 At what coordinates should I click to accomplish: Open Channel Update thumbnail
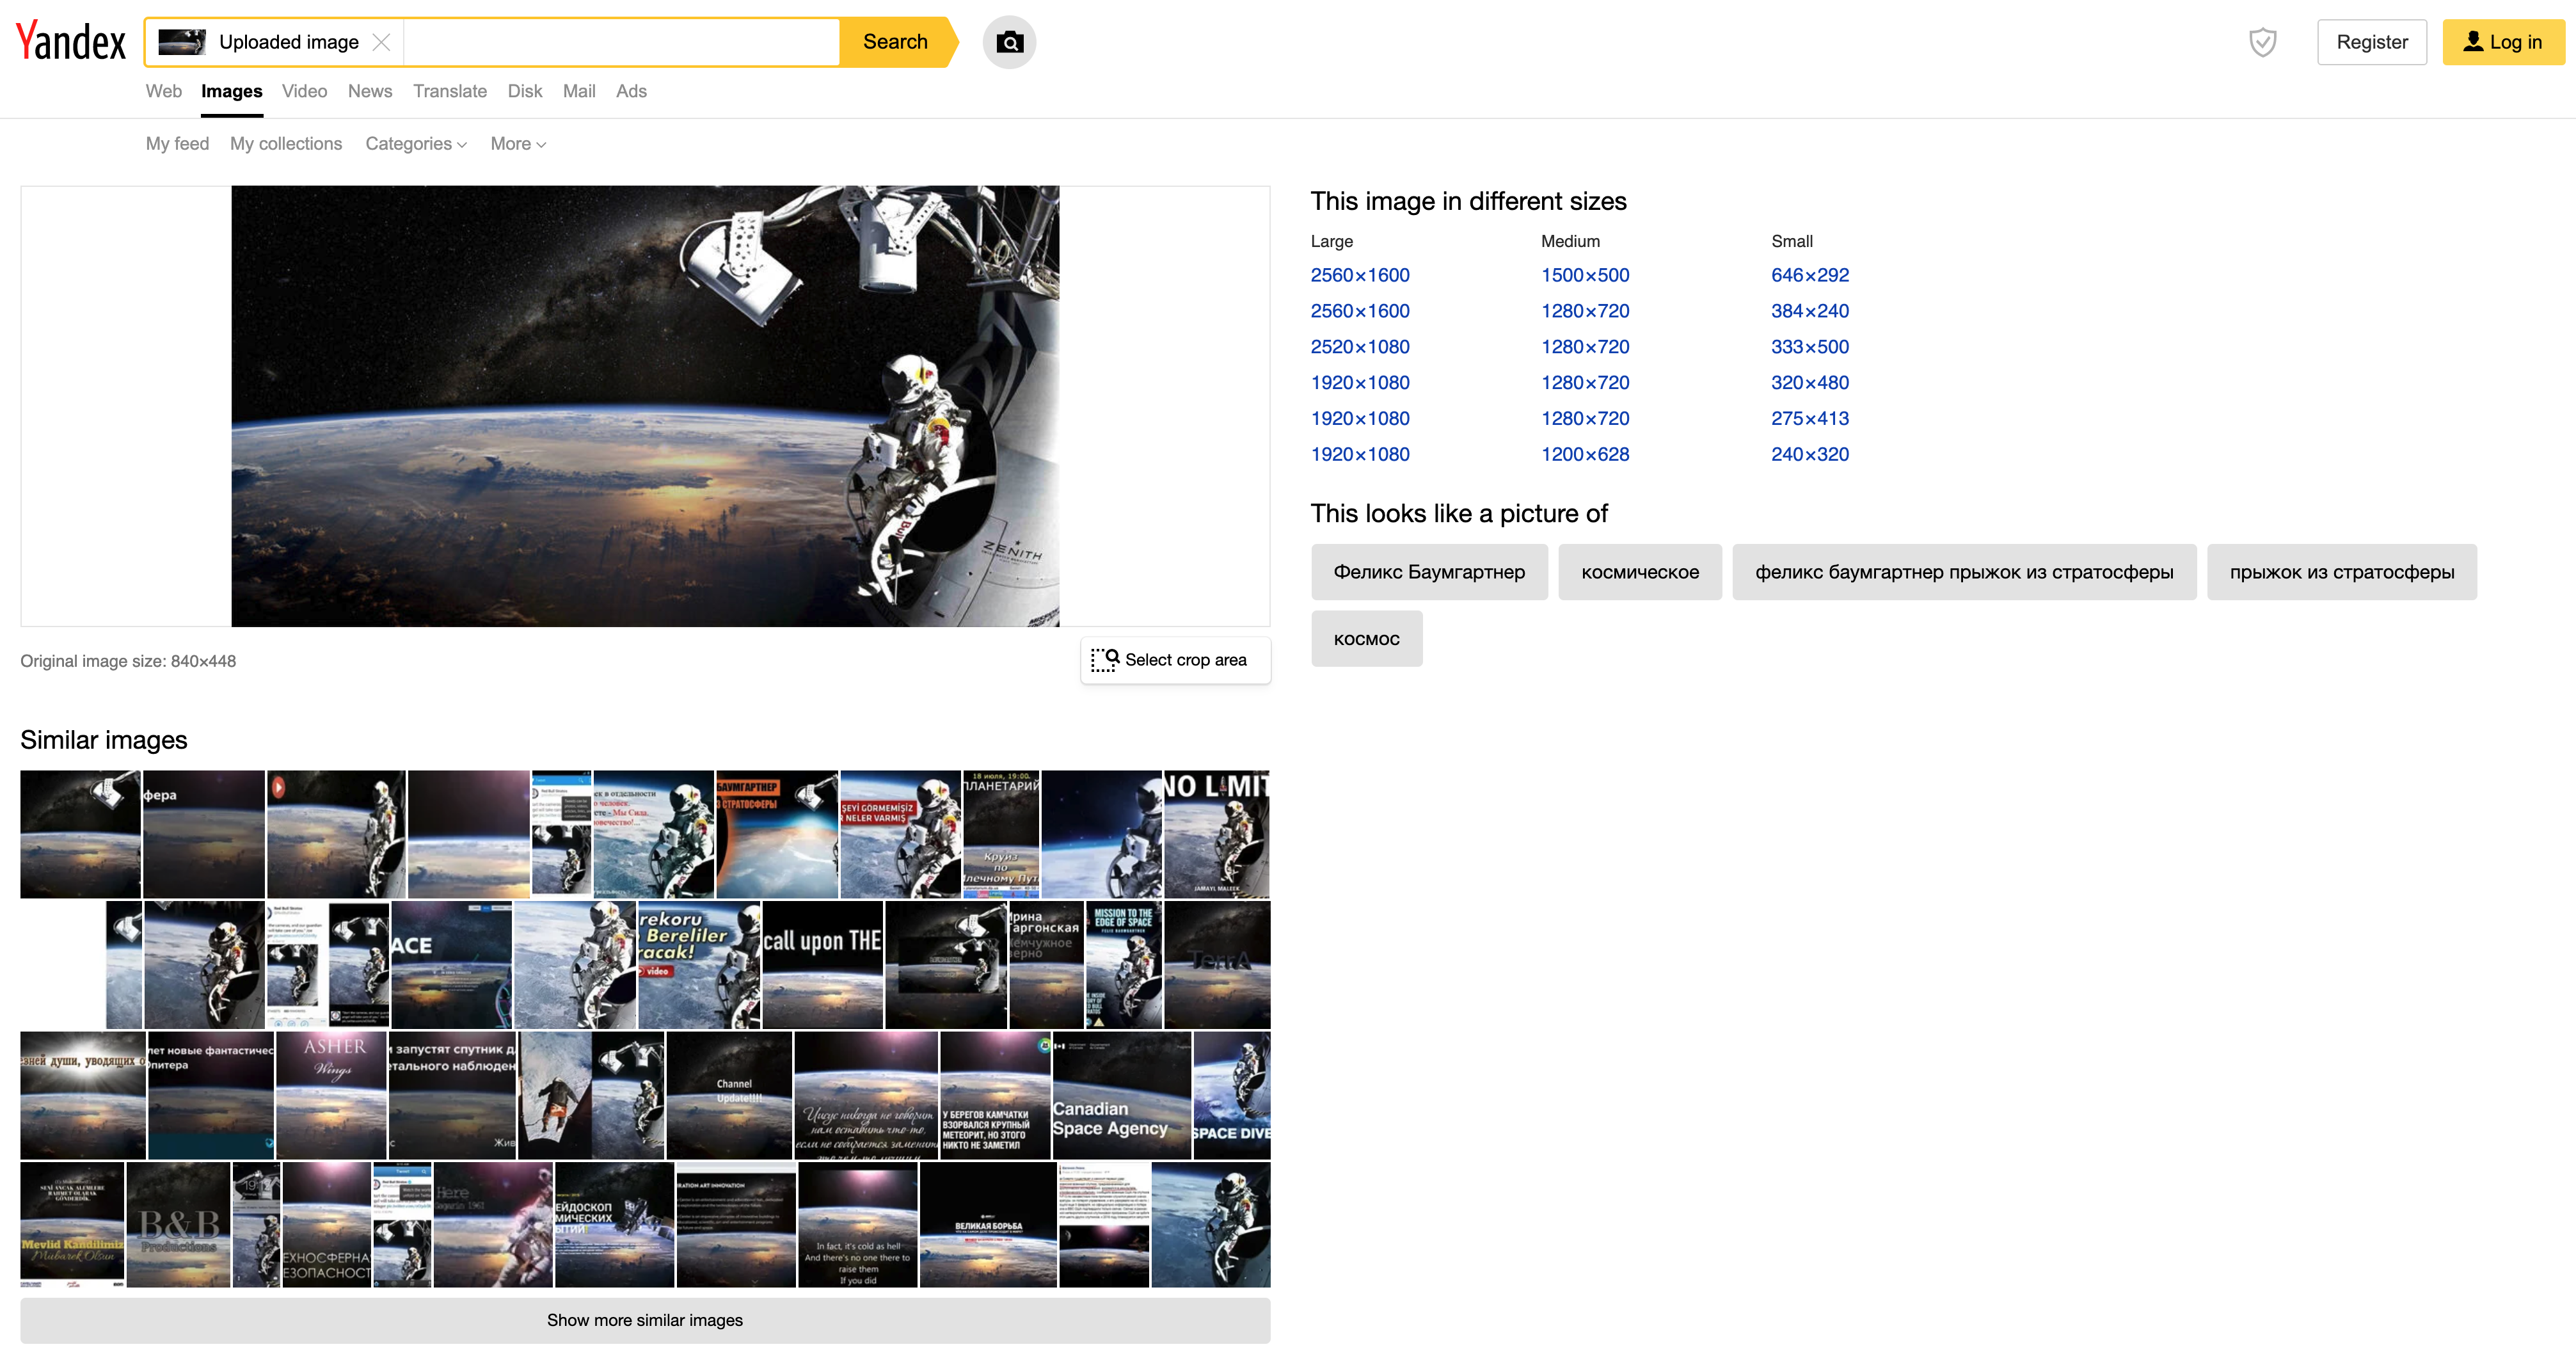[x=729, y=1096]
